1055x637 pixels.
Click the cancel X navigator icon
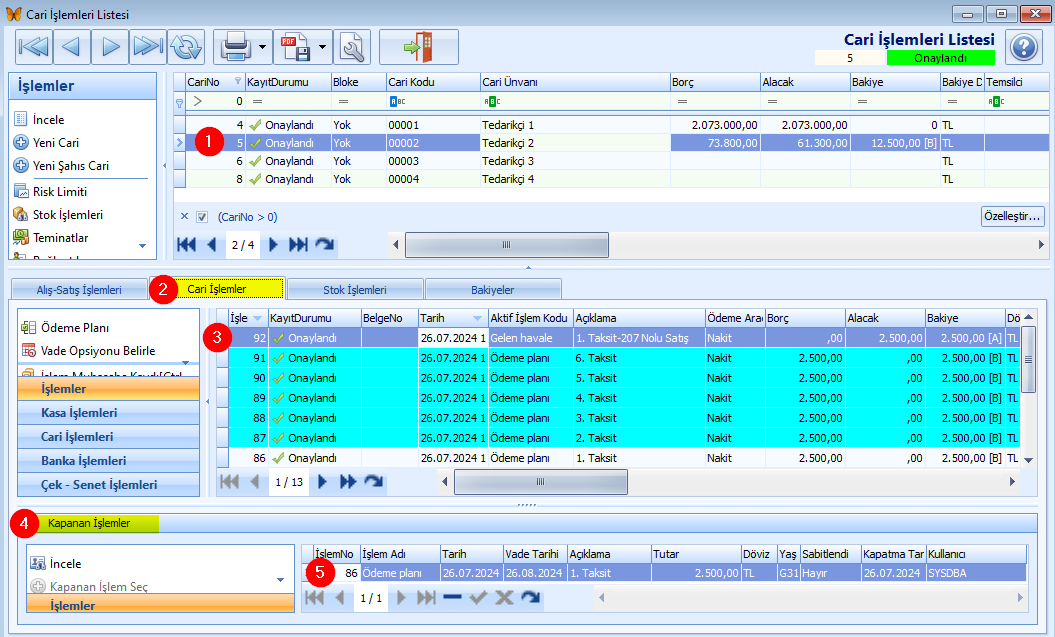(x=504, y=597)
